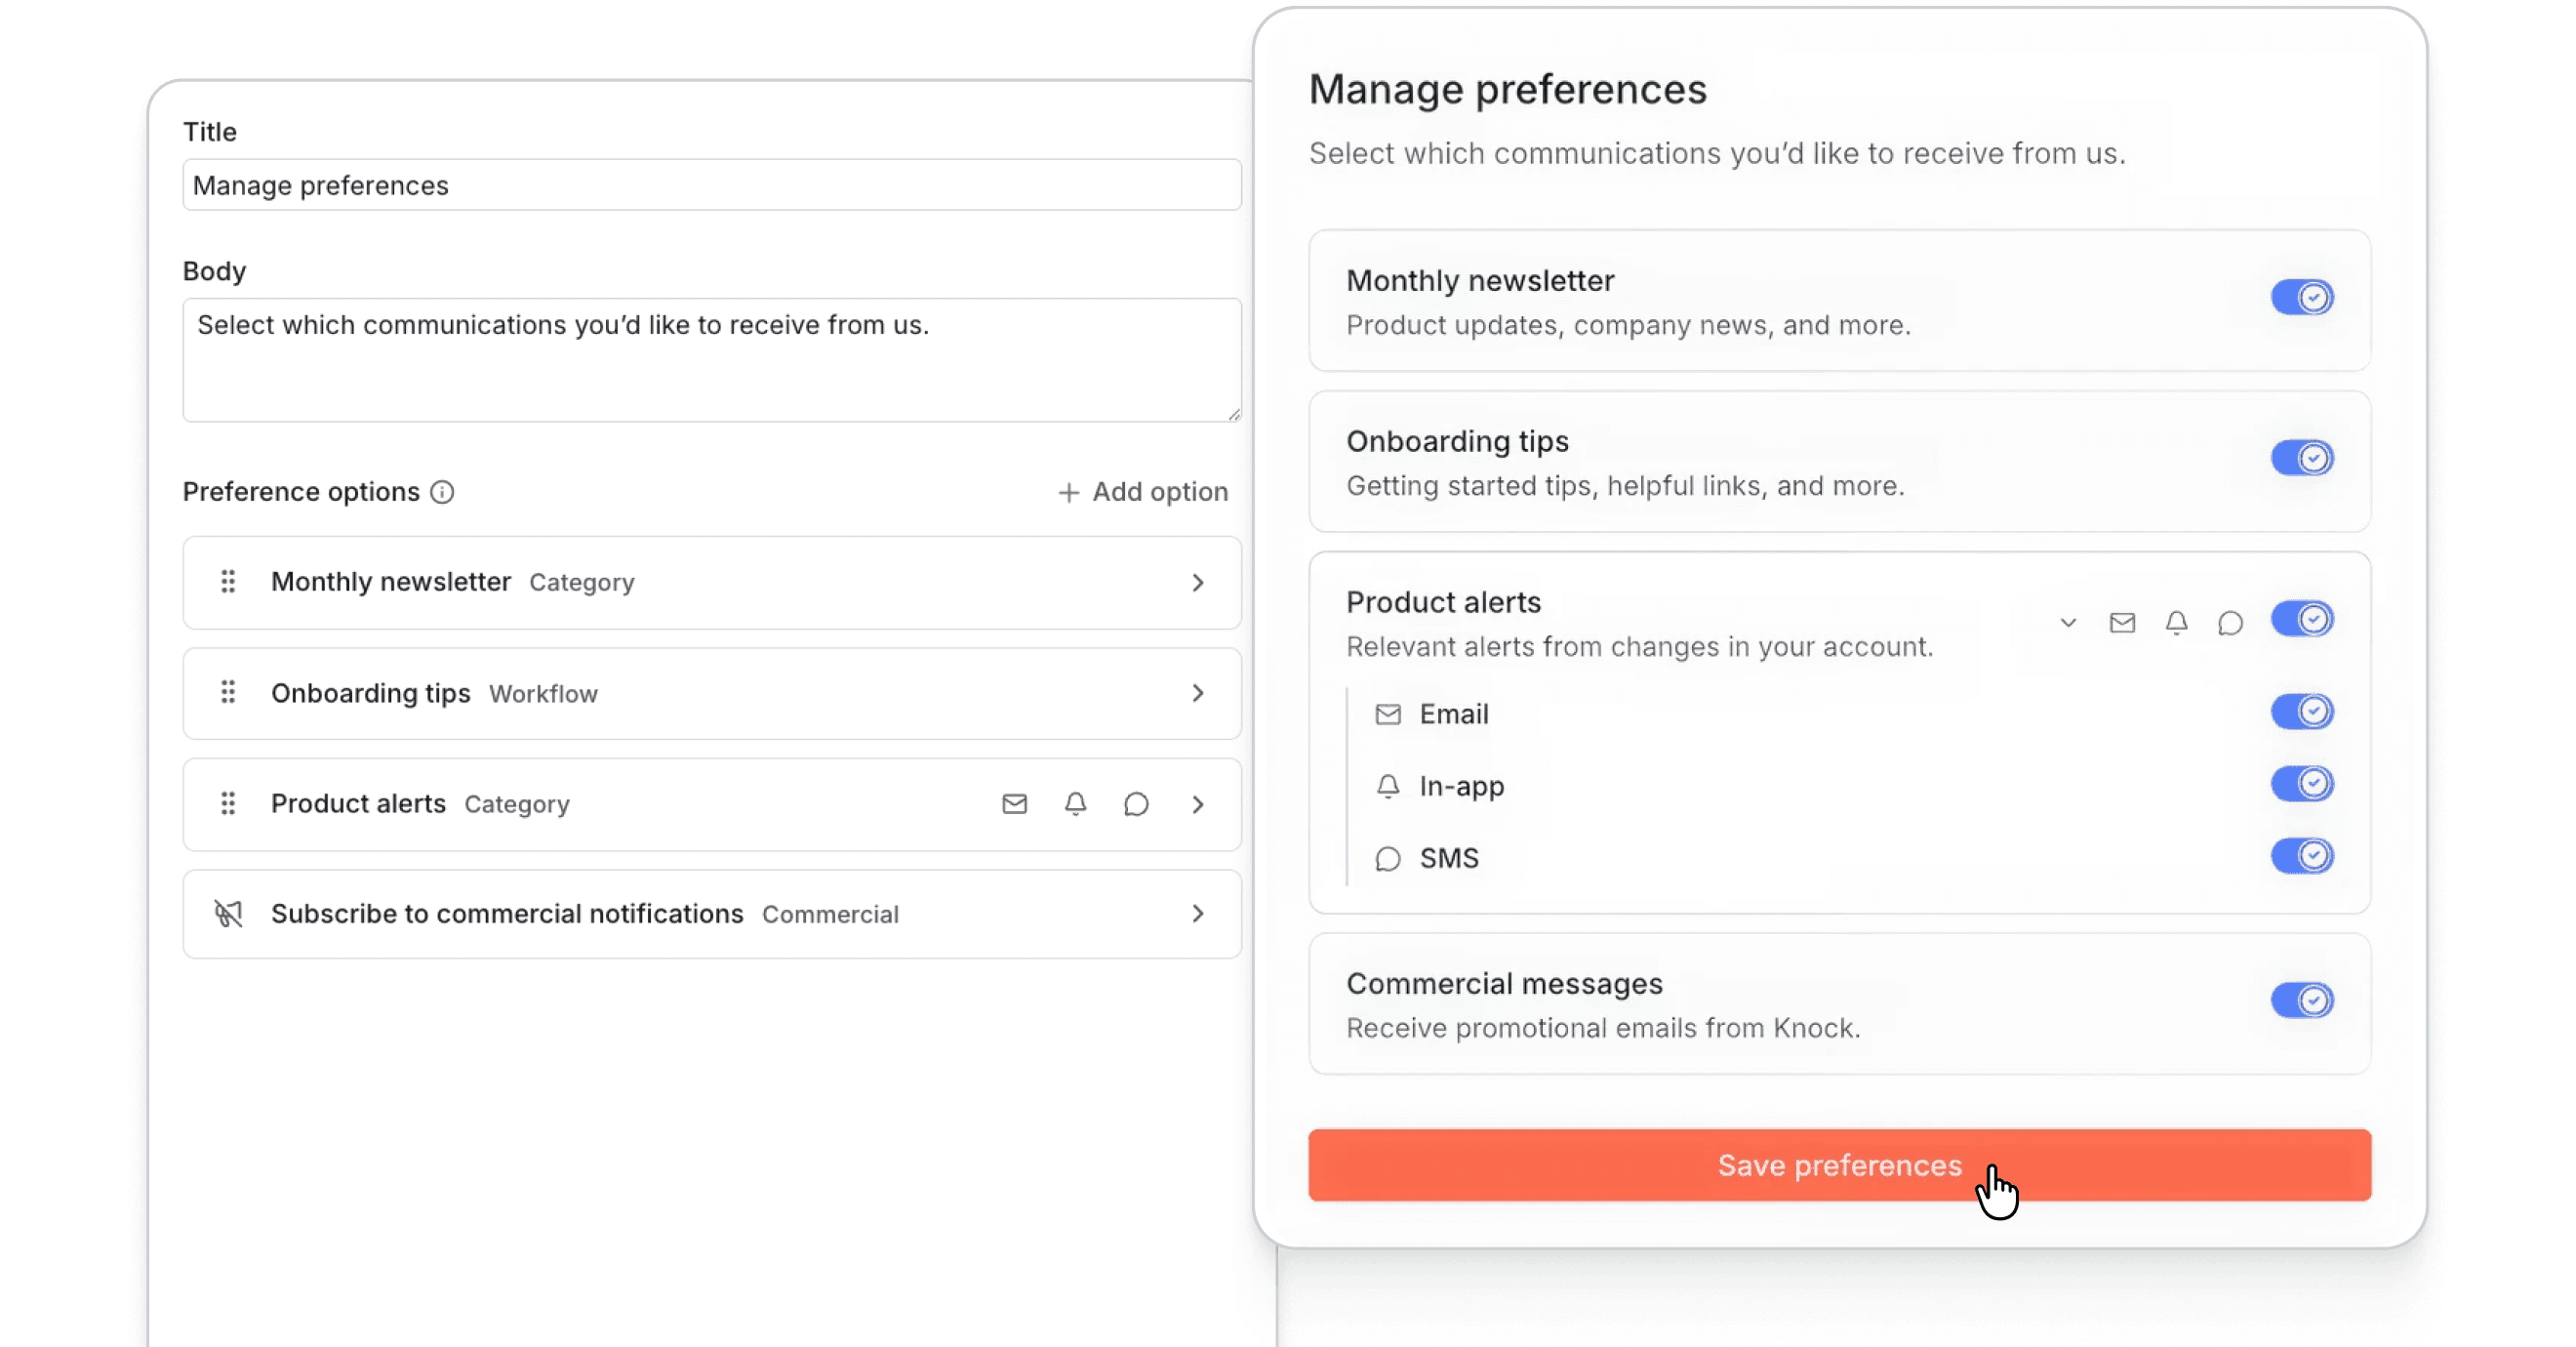The width and height of the screenshot is (2576, 1347).
Task: Click Add option button
Action: (1143, 492)
